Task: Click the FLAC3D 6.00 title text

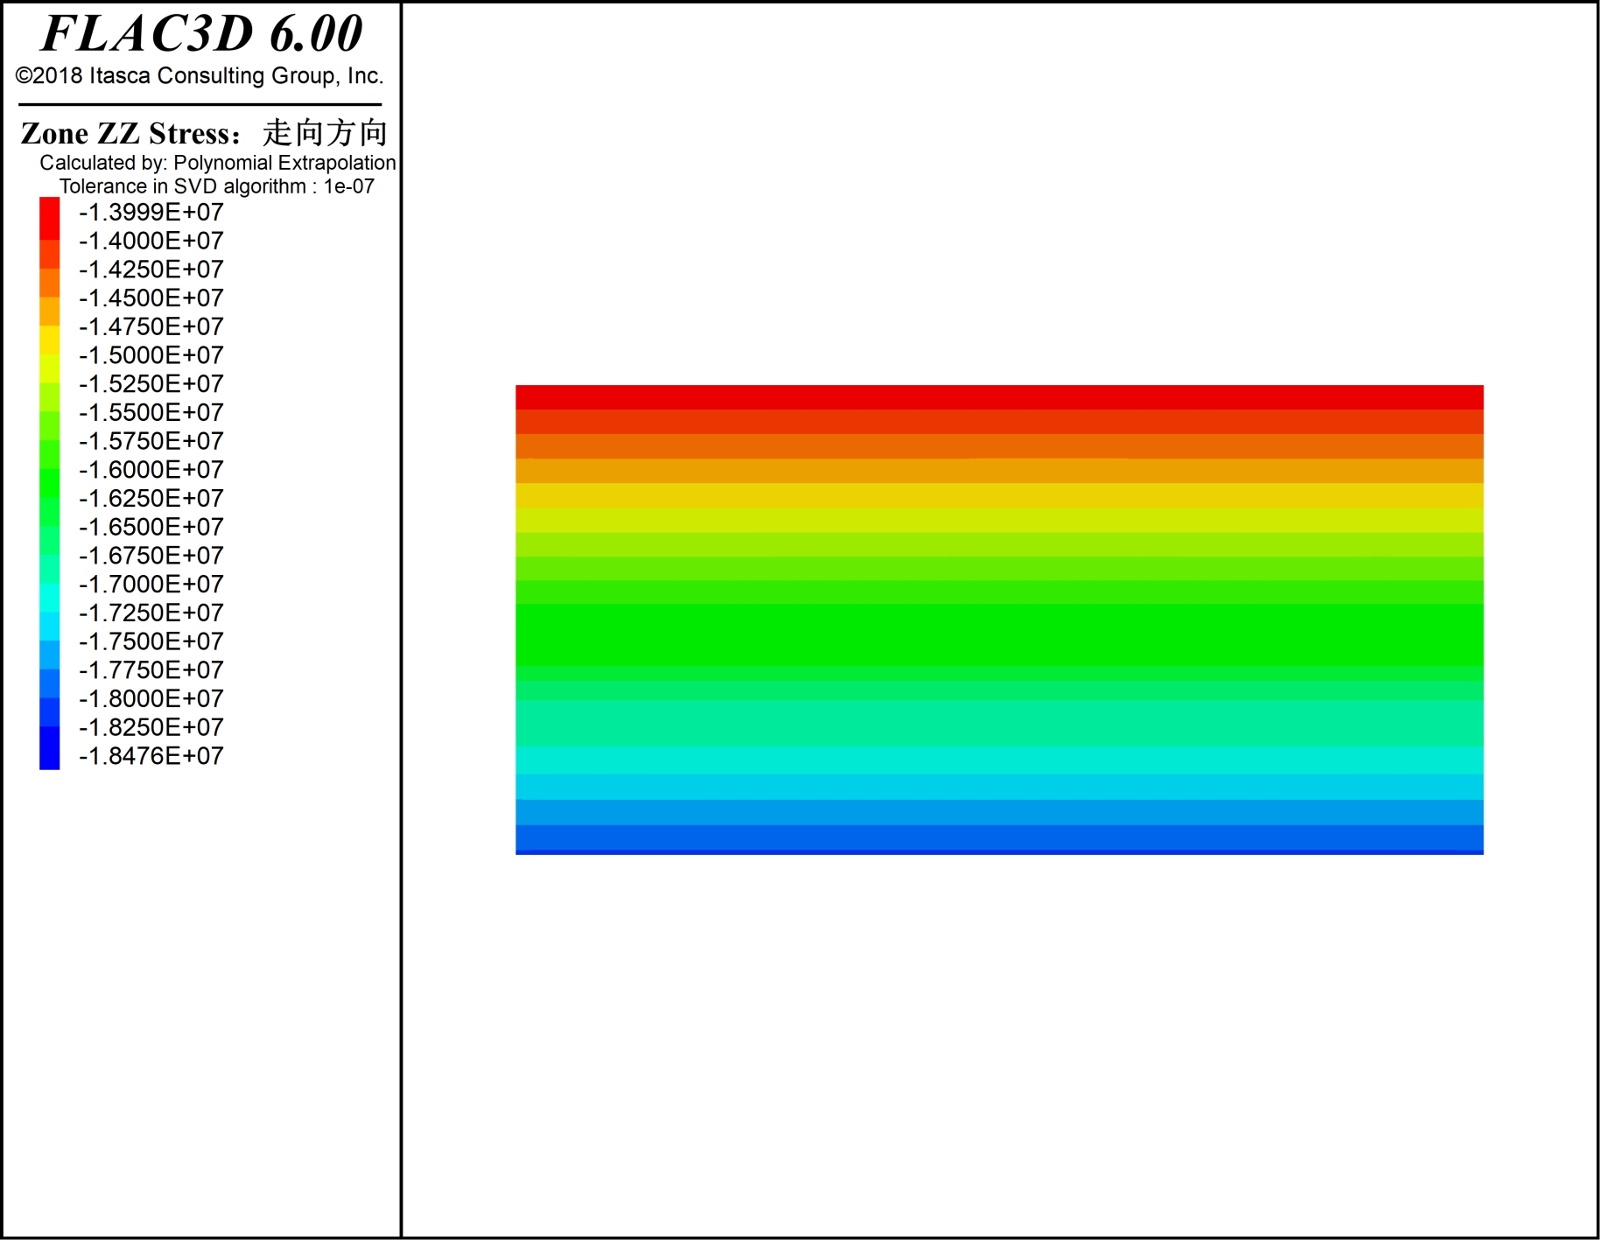Action: click(201, 35)
